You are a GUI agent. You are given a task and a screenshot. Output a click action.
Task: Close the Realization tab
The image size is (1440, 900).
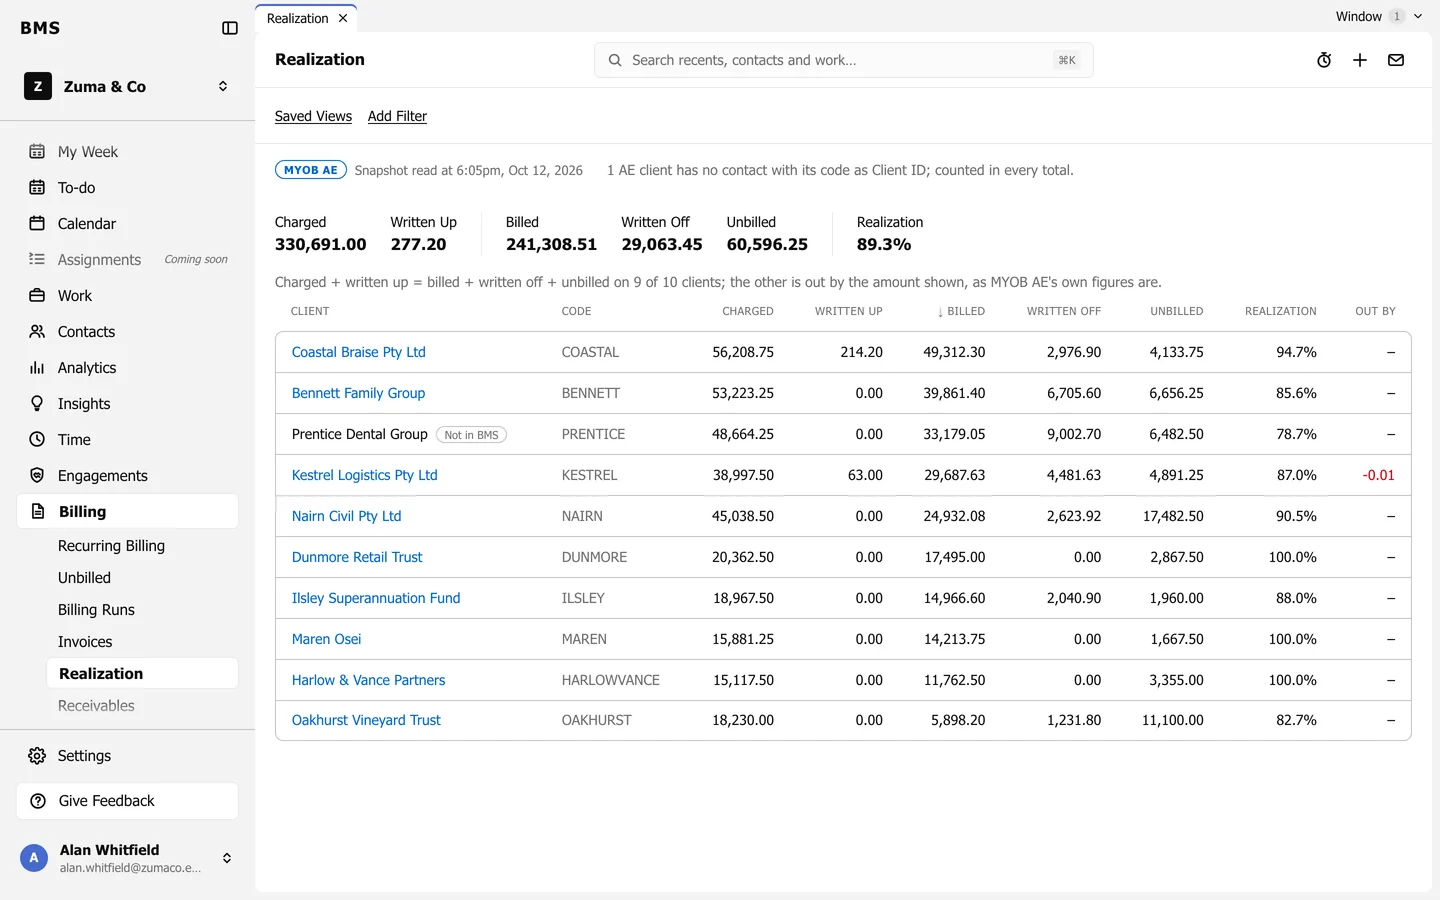pyautogui.click(x=343, y=18)
